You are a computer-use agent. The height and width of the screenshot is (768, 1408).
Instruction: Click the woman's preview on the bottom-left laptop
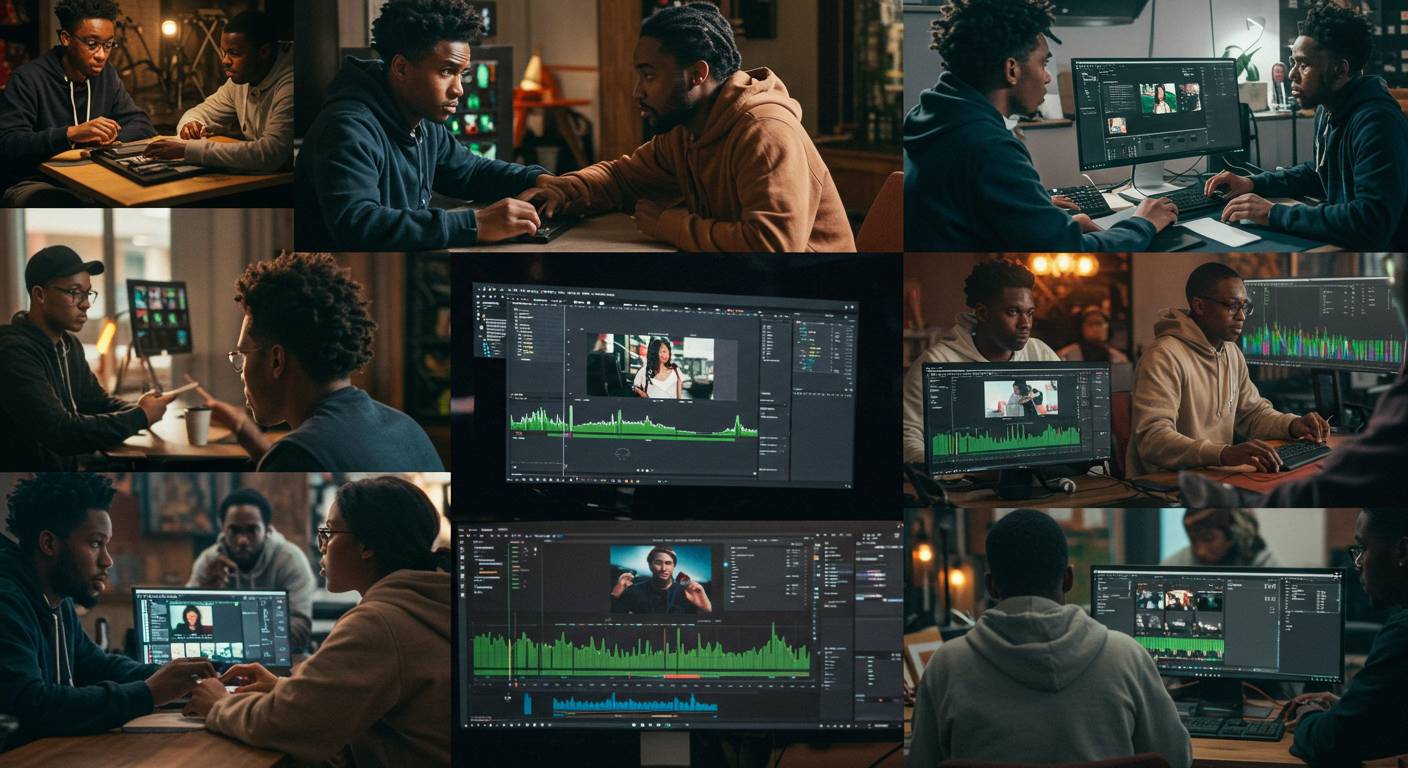point(190,620)
